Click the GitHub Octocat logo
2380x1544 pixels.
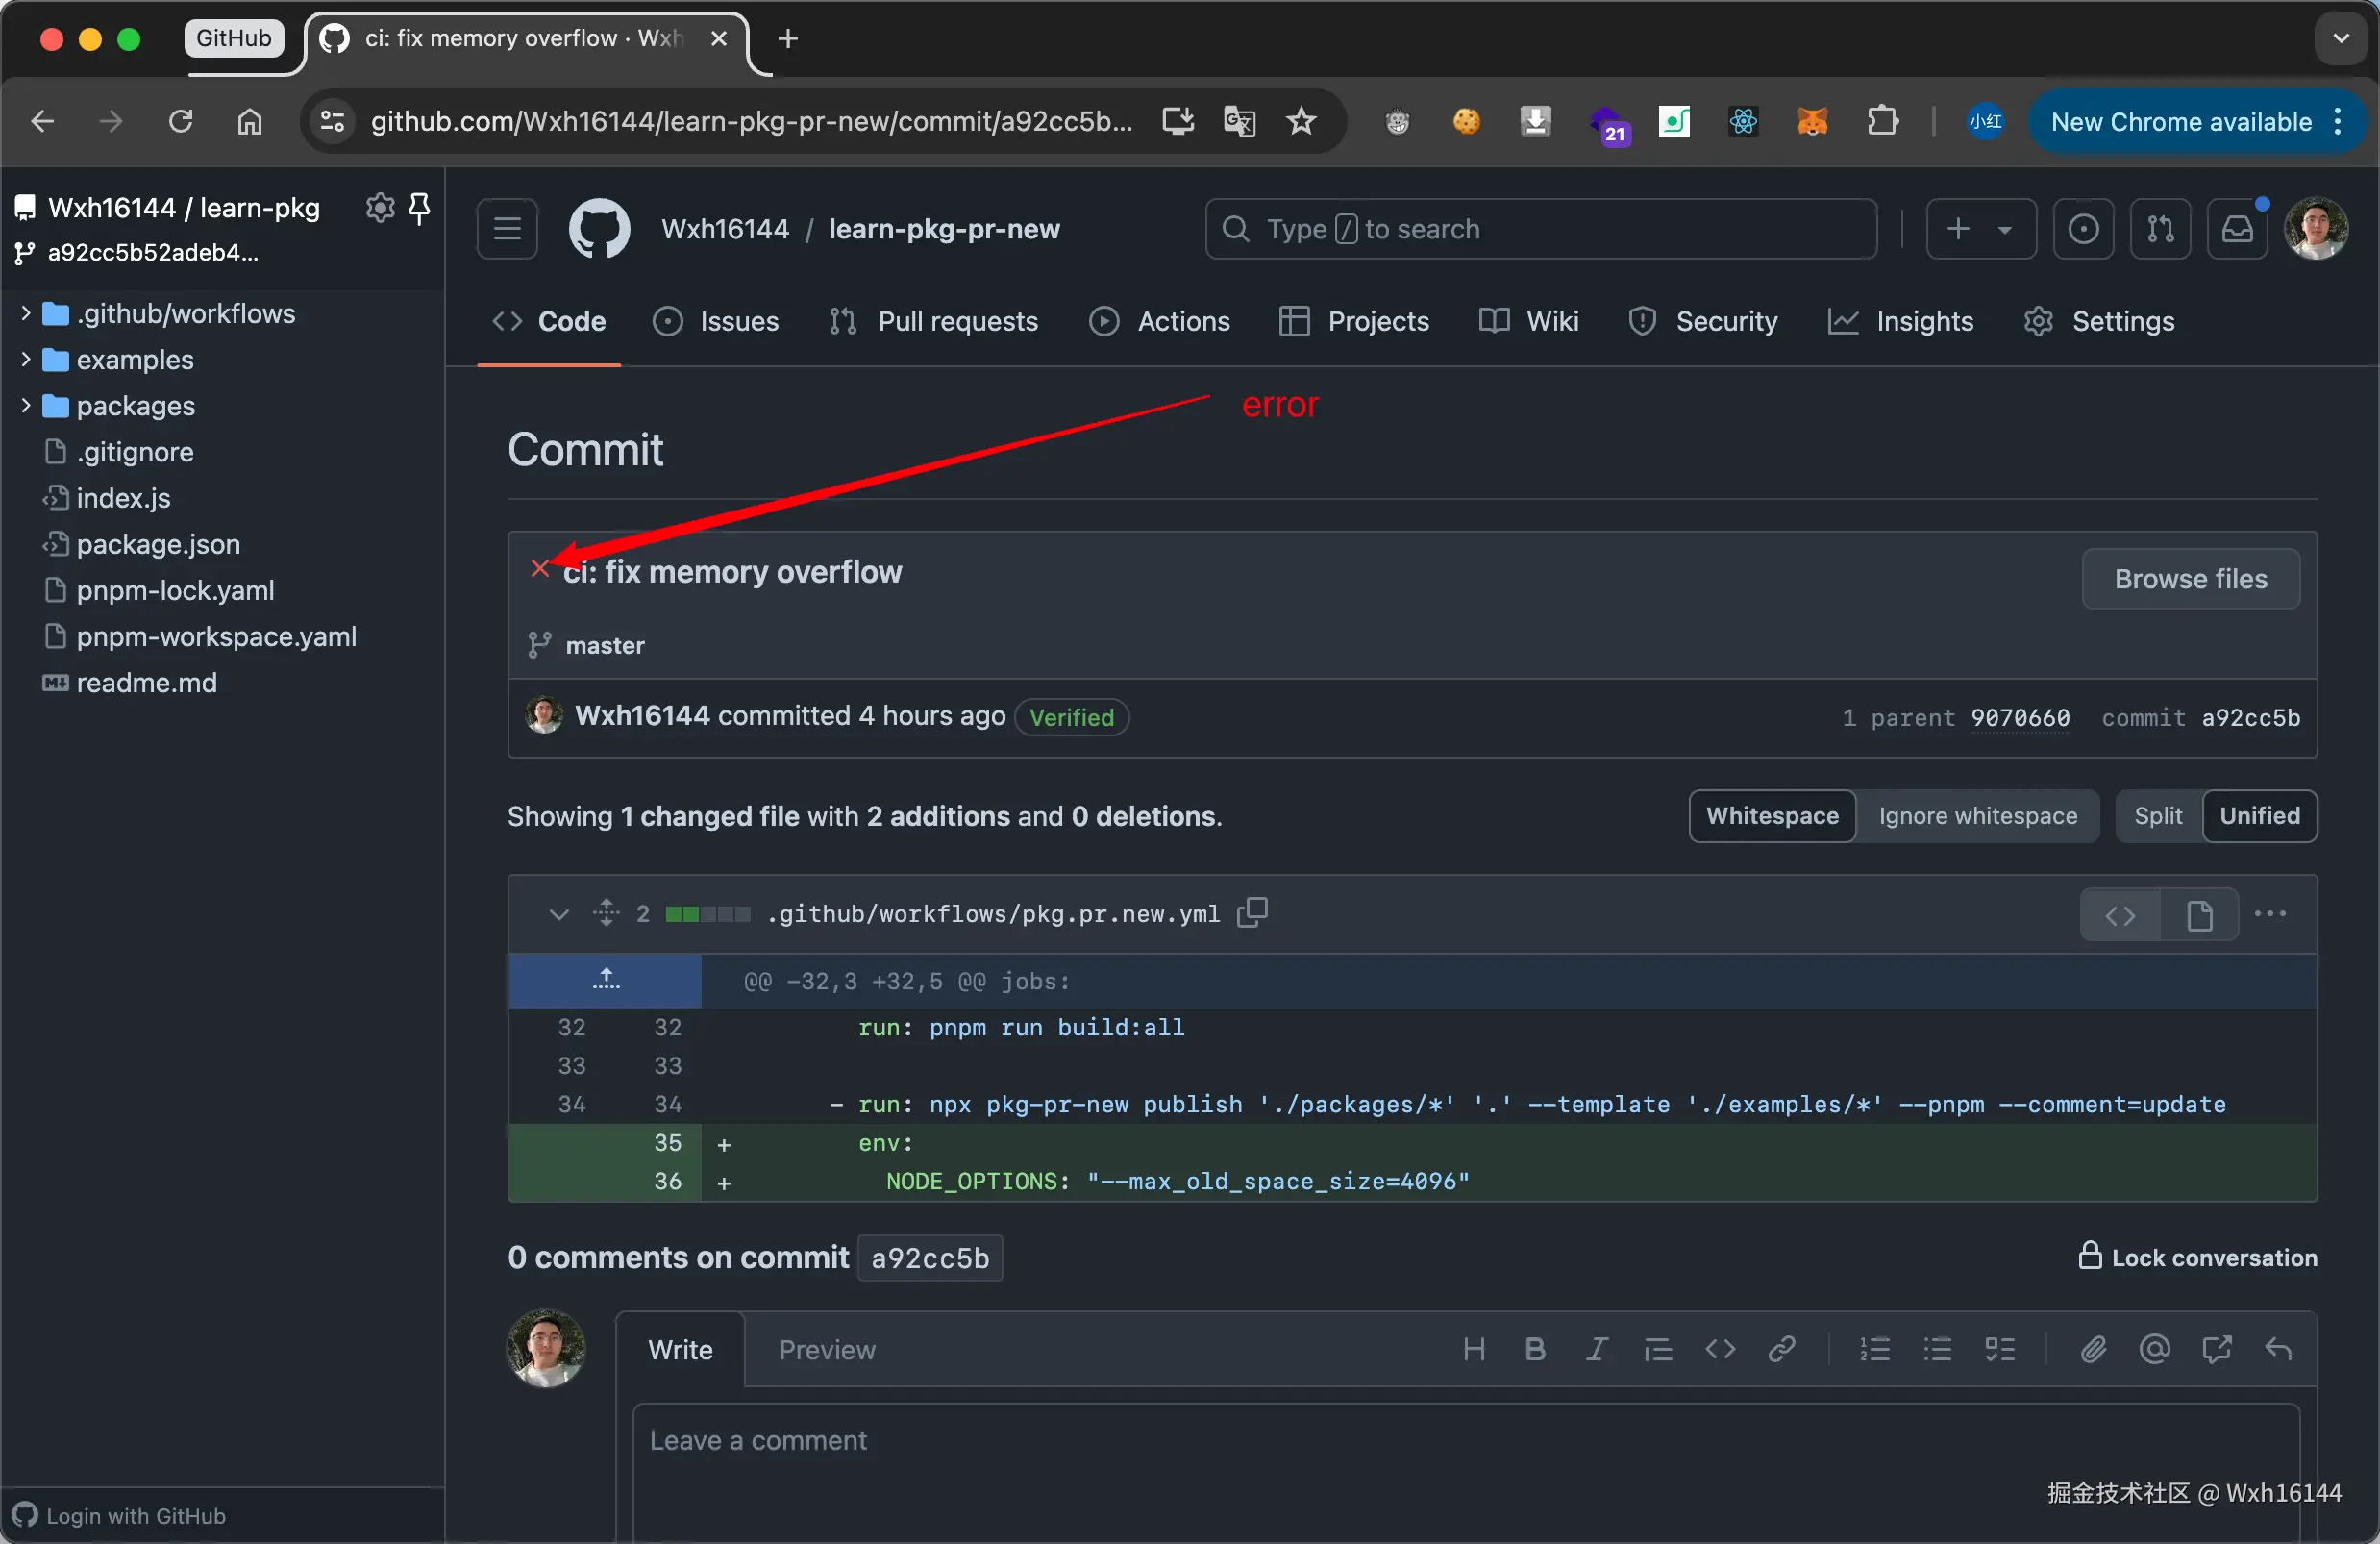click(599, 229)
